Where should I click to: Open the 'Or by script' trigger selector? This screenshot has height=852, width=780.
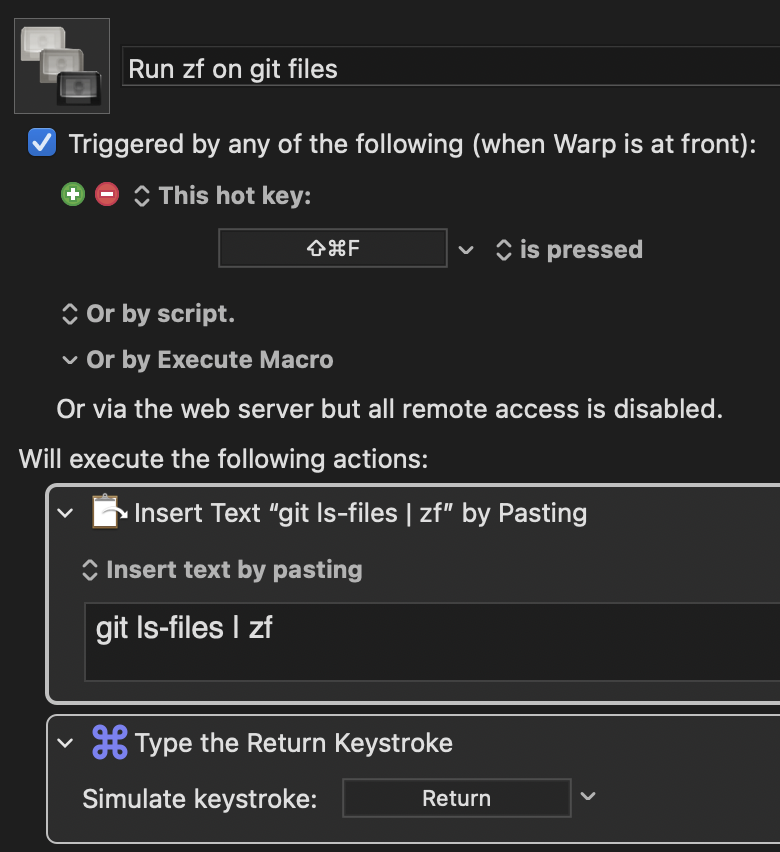tap(68, 313)
